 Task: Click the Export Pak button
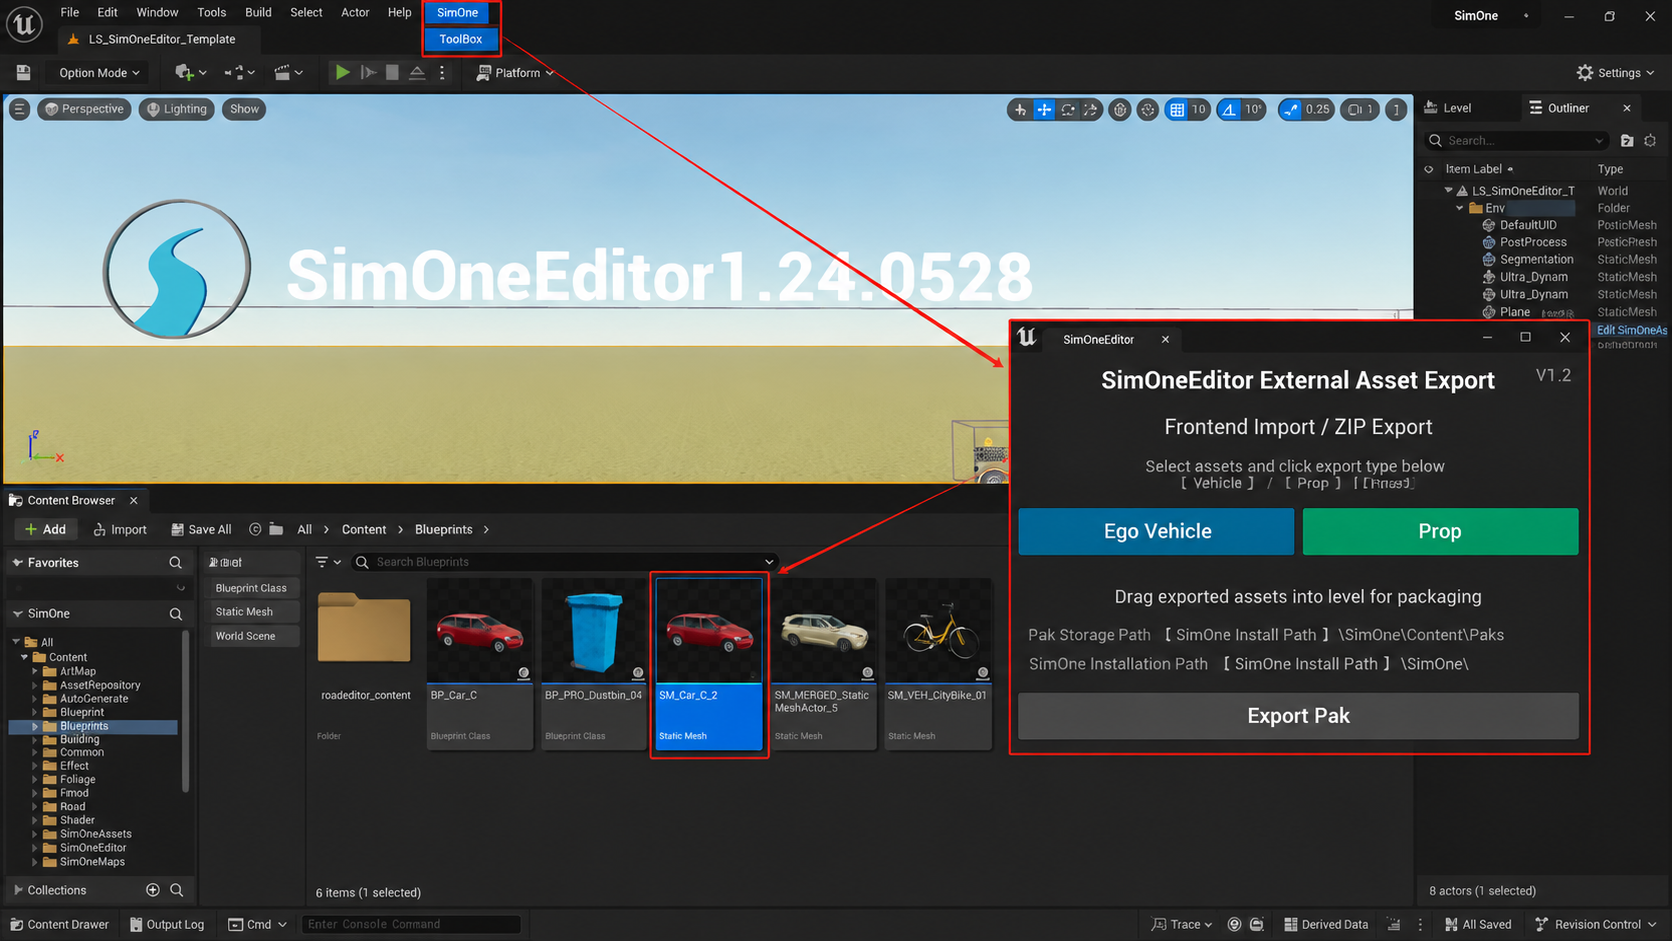click(1298, 716)
